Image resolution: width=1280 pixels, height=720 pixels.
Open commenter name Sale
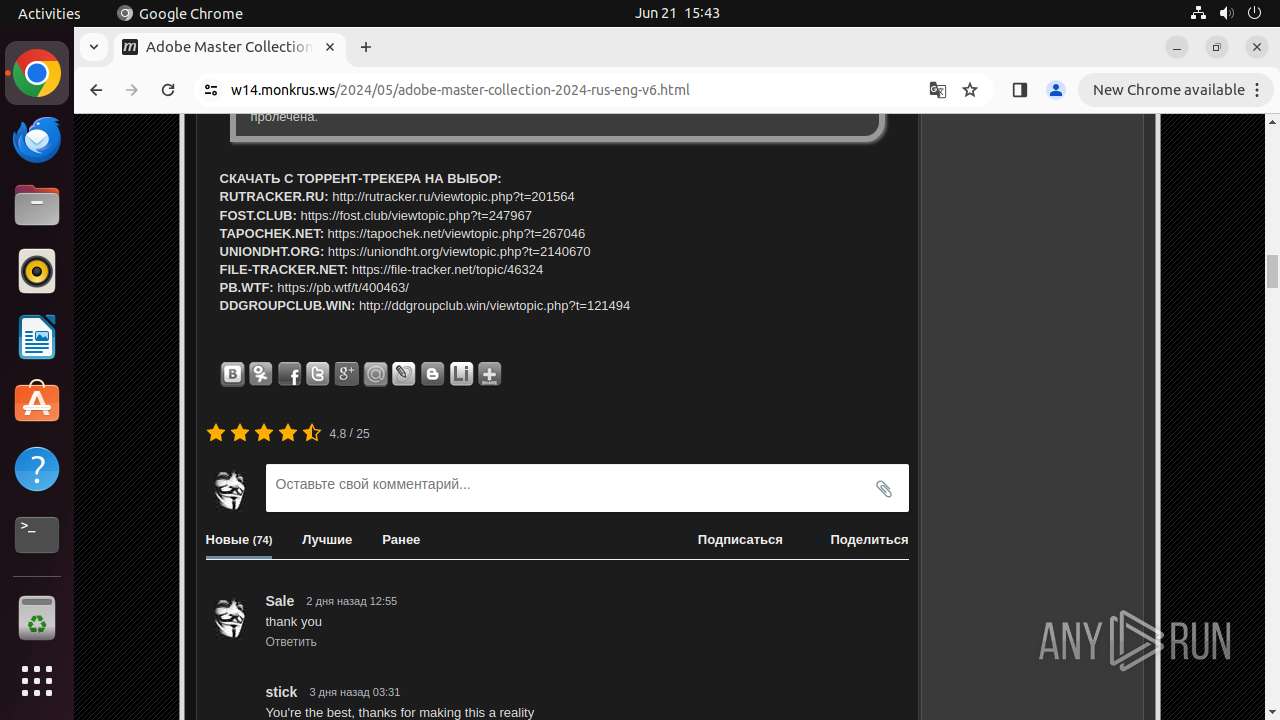(280, 601)
